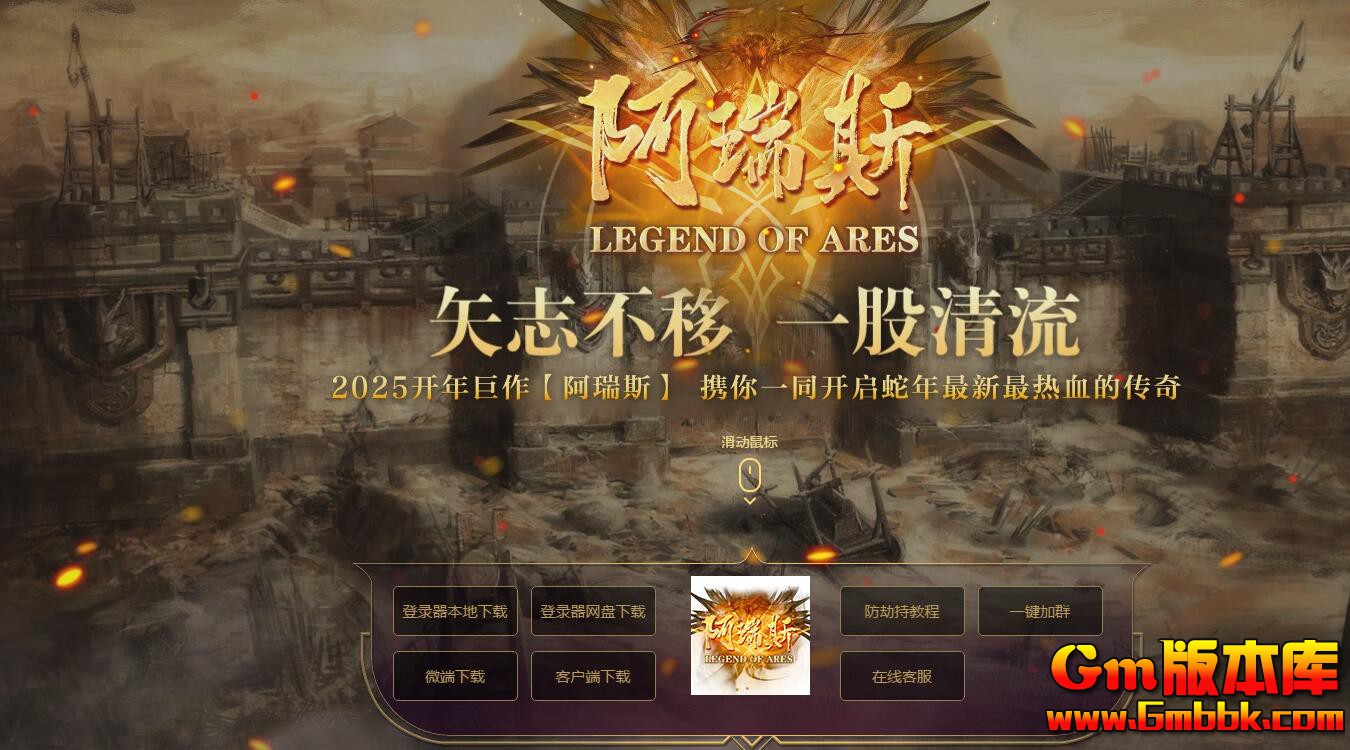Click the LEGEND OF ARES title text
The image size is (1350, 750).
pyautogui.click(x=754, y=240)
